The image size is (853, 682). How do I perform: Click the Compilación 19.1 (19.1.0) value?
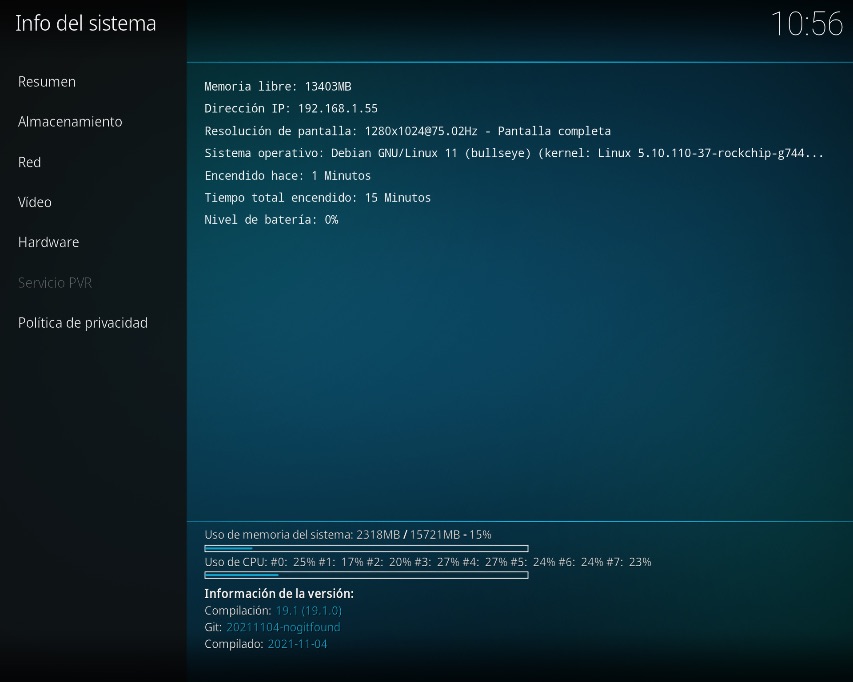point(308,610)
